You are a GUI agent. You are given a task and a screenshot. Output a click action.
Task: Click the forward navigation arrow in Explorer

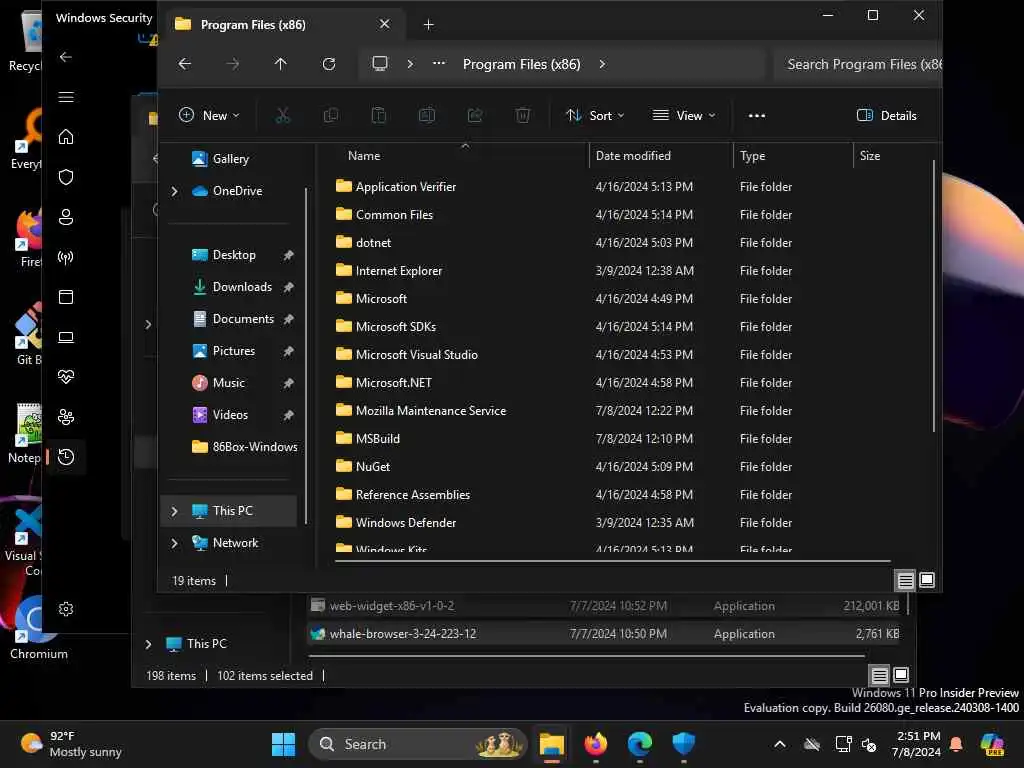pyautogui.click(x=232, y=64)
